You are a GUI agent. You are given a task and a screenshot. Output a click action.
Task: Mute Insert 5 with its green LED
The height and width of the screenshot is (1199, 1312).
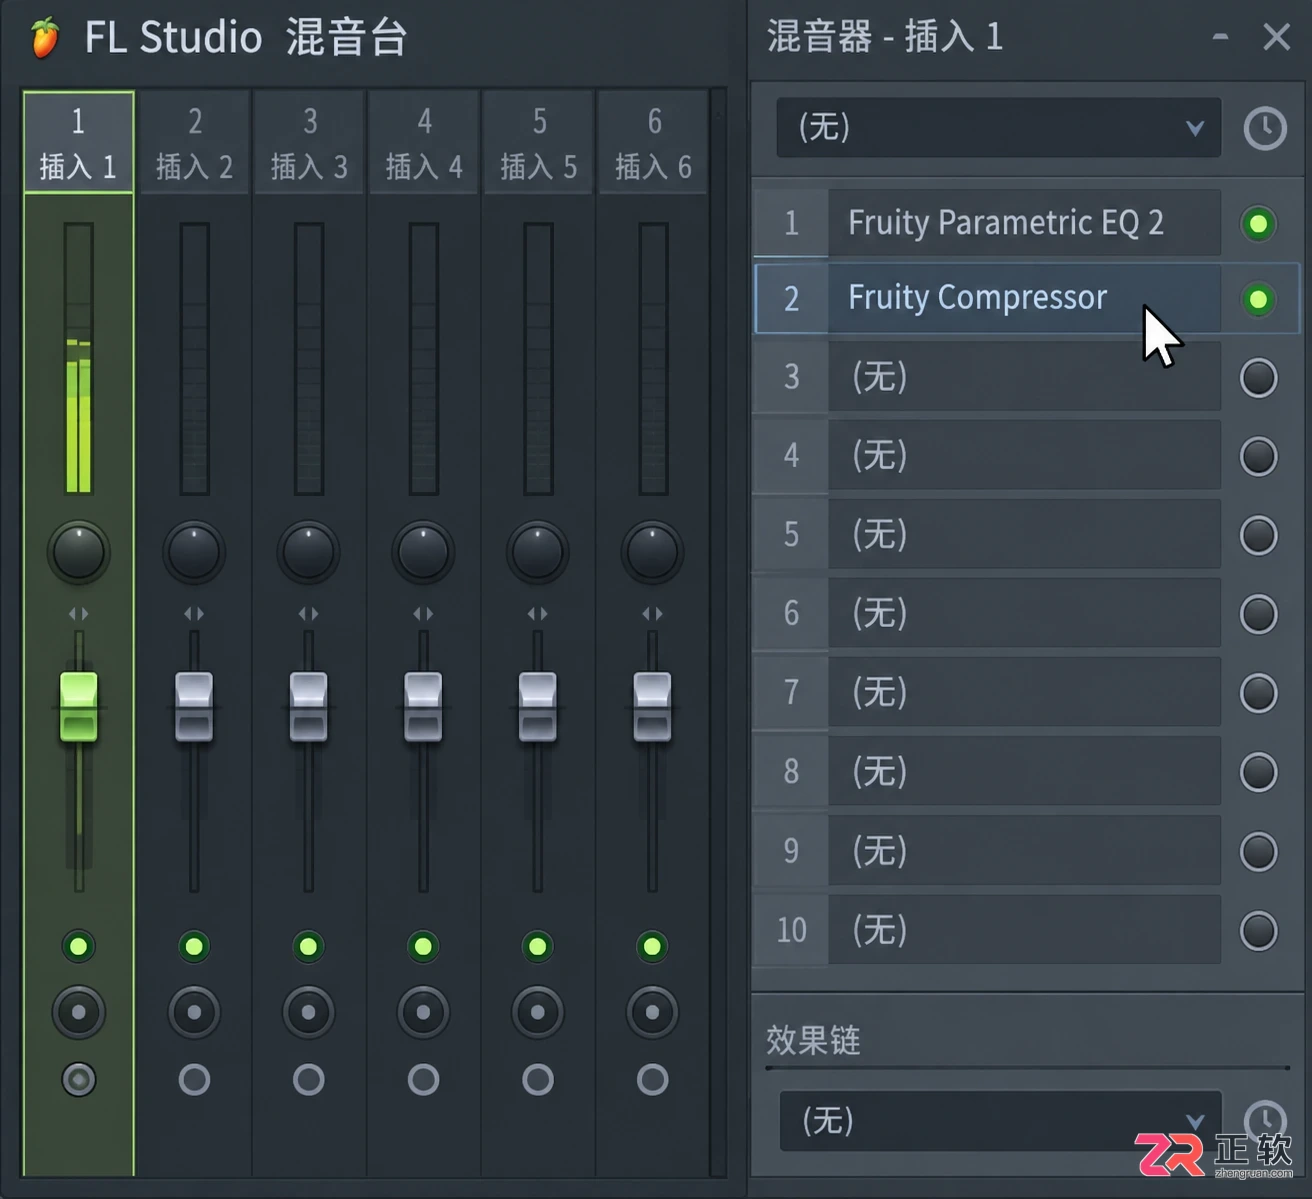pyautogui.click(x=537, y=946)
